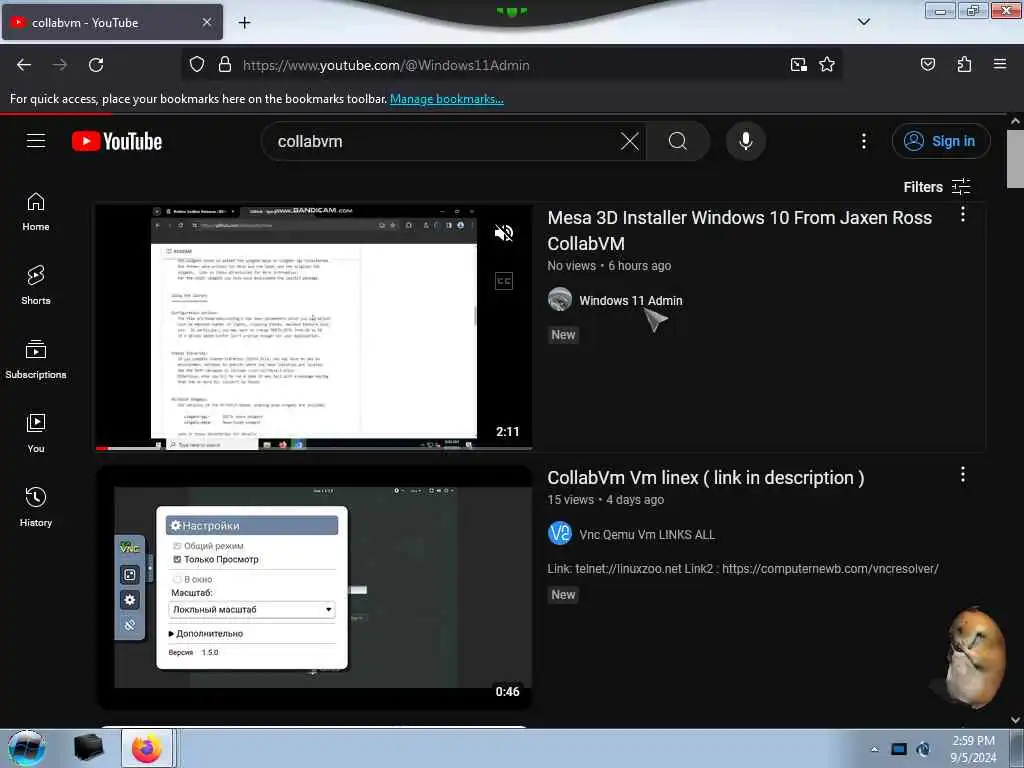This screenshot has width=1024, height=768.
Task: Select the collabvm - YouTube tab
Action: coord(112,23)
